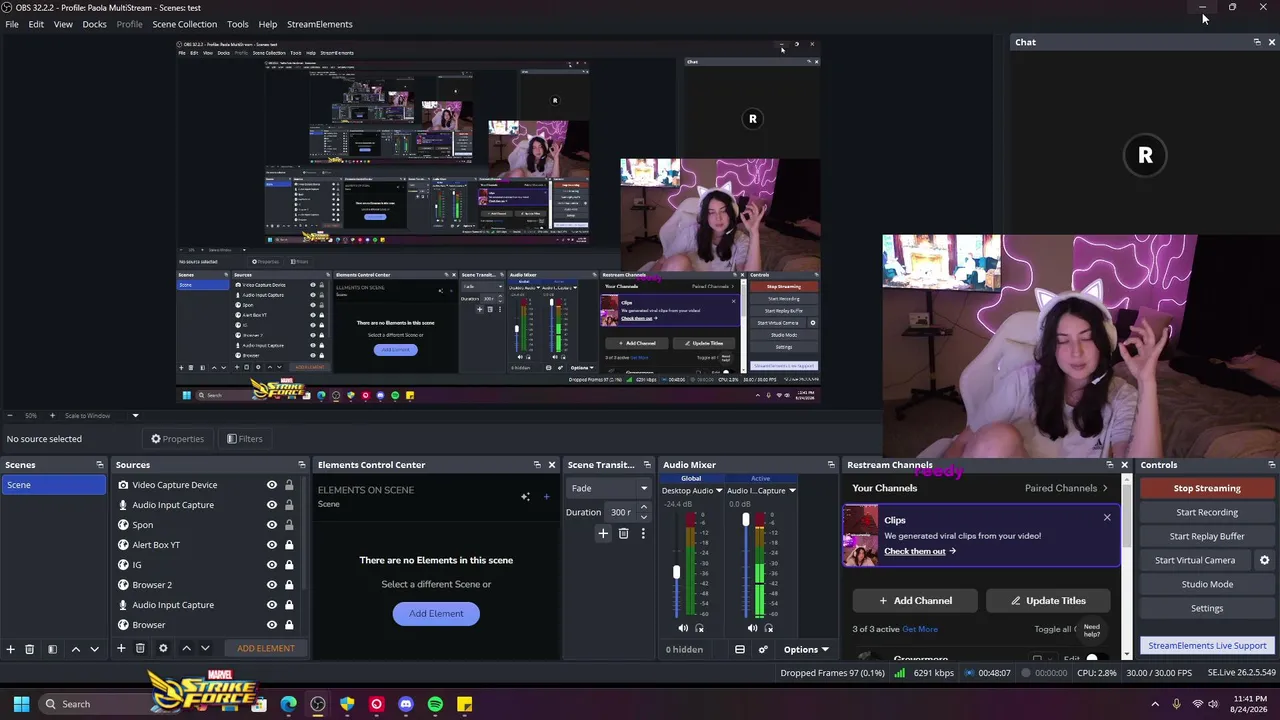Float the Sources dock panel
This screenshot has width=1280, height=720.
tap(301, 465)
